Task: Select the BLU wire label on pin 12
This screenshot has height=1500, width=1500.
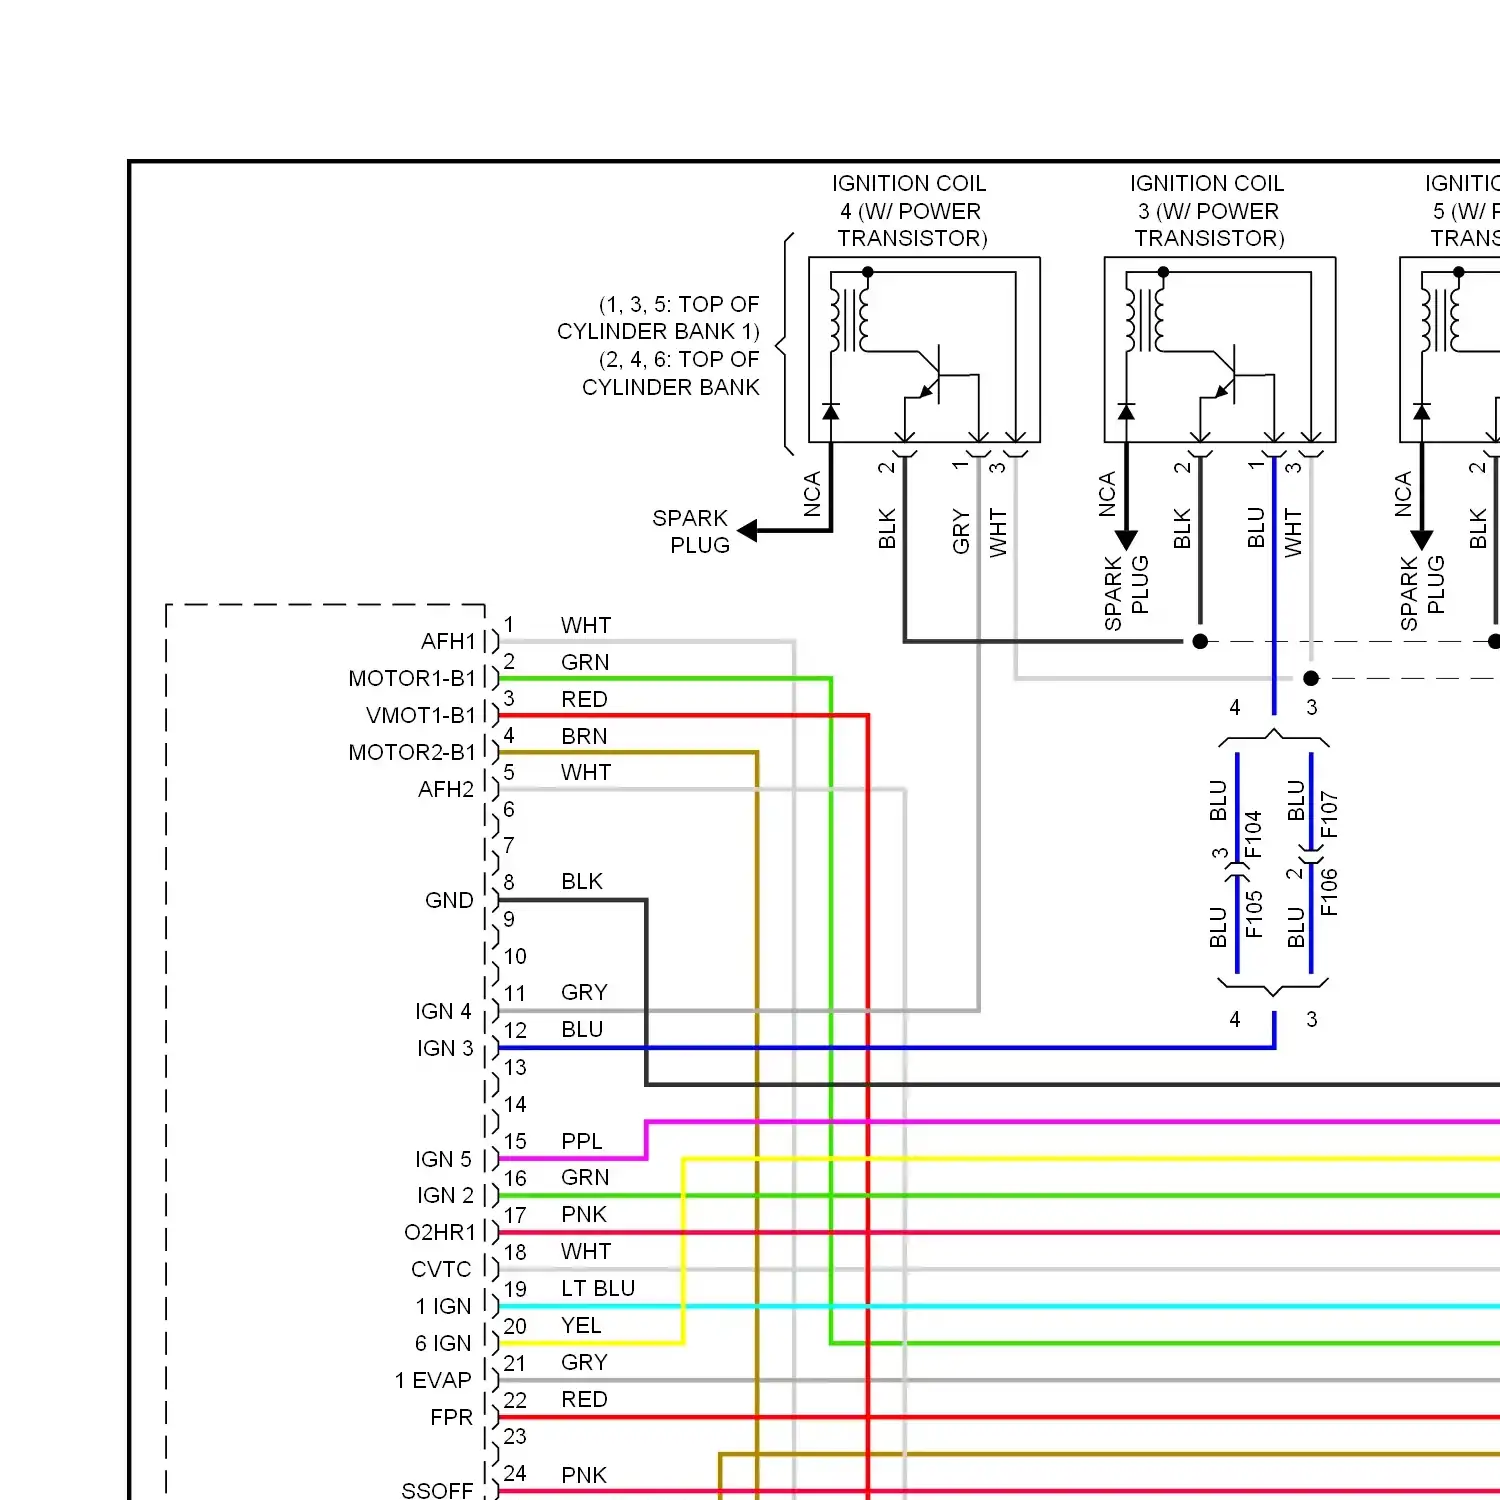Action: coord(582,1029)
